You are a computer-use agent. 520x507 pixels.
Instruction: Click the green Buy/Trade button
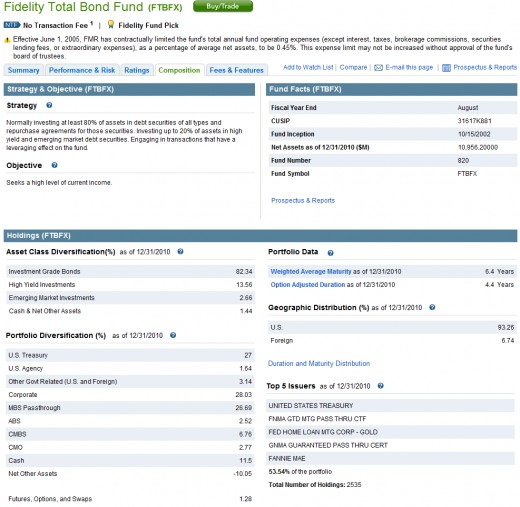click(223, 6)
